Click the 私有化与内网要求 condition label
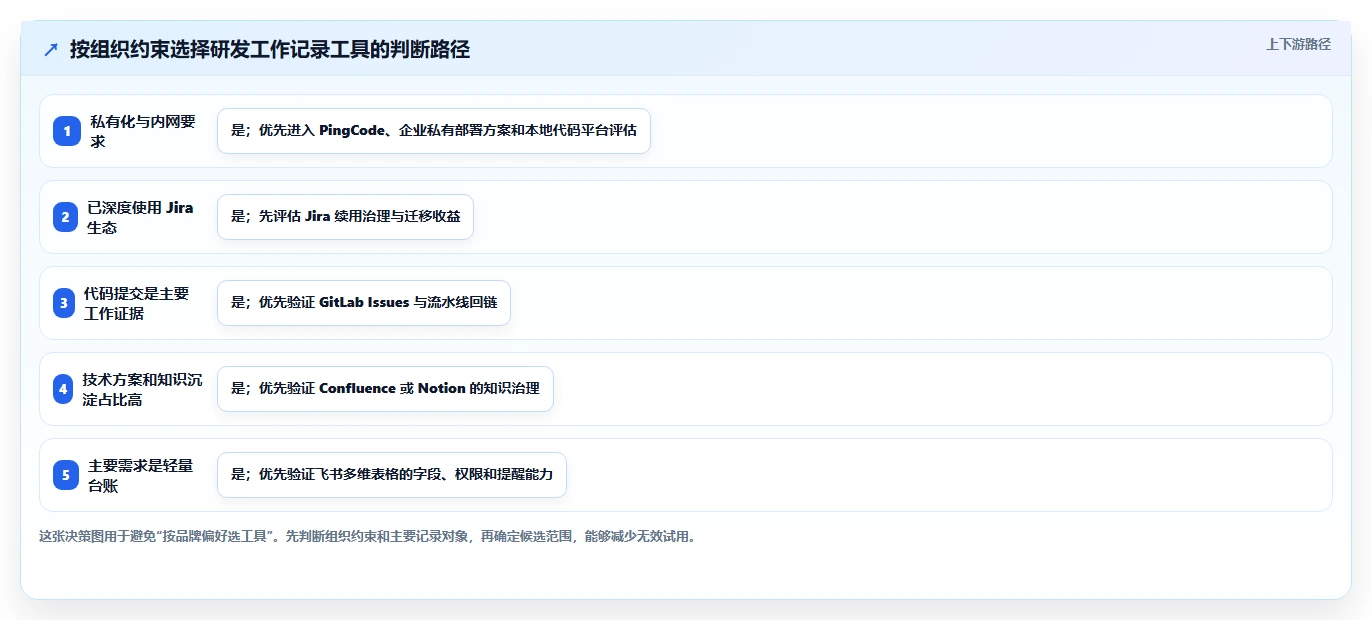Screen dimensions: 1372x620 pos(143,131)
